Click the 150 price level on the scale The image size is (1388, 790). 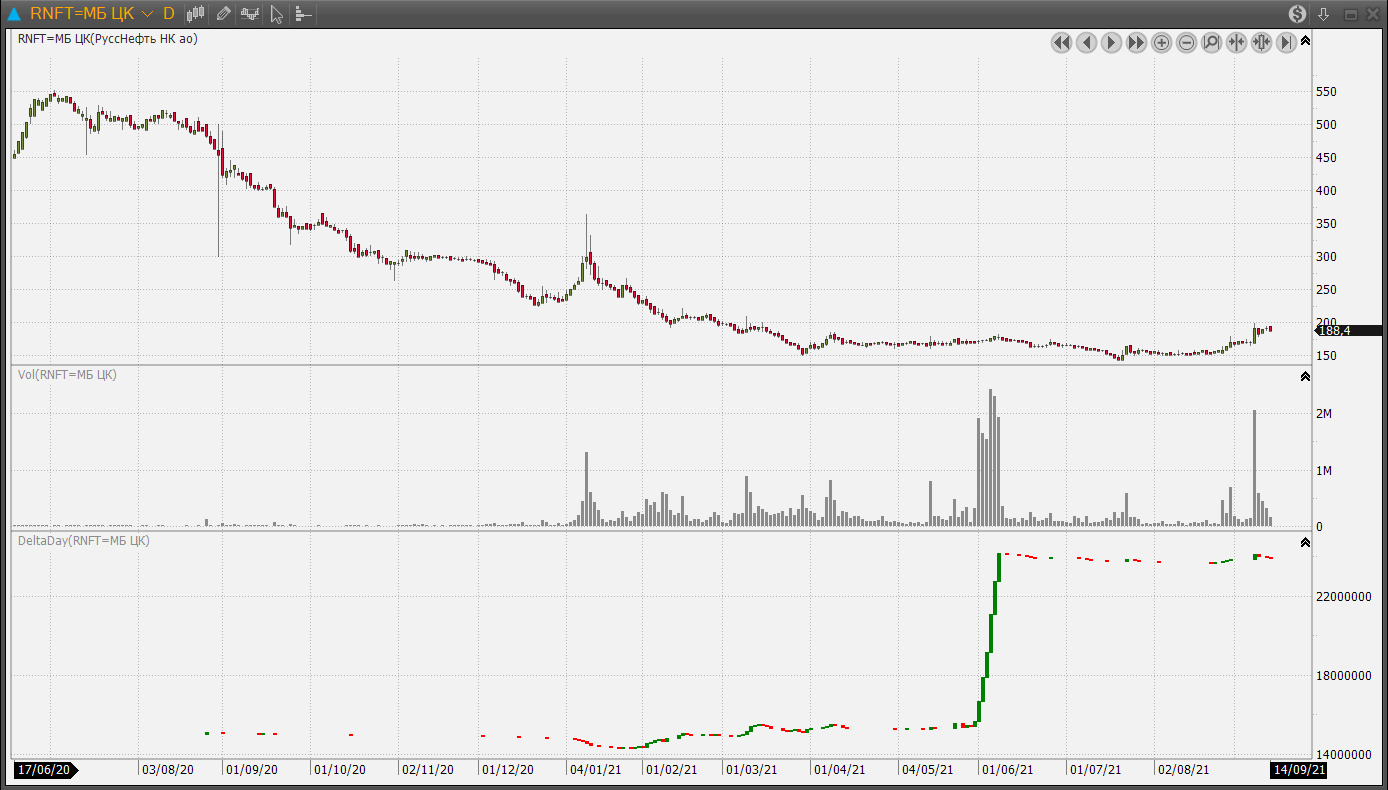(1326, 356)
